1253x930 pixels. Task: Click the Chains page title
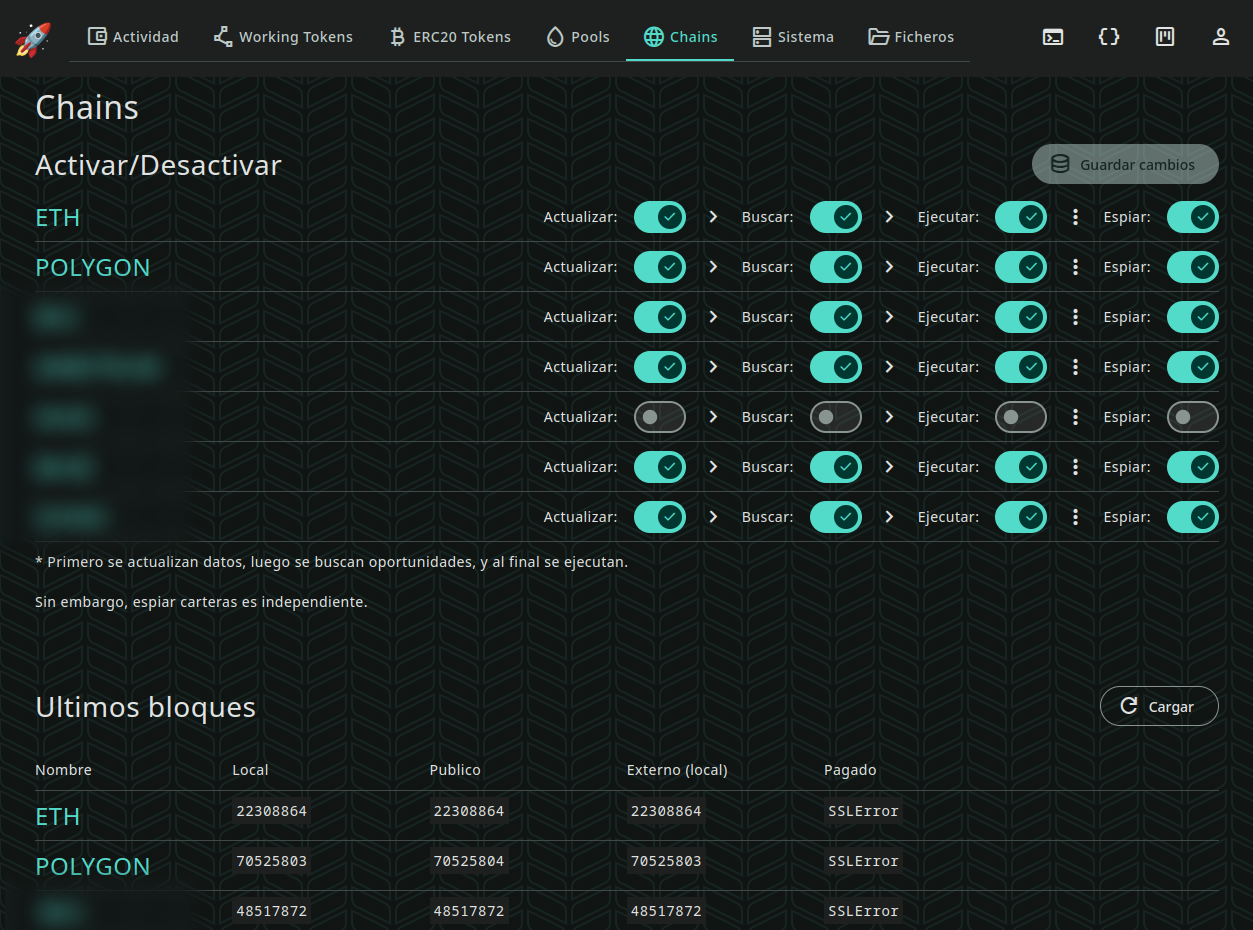pyautogui.click(x=87, y=108)
